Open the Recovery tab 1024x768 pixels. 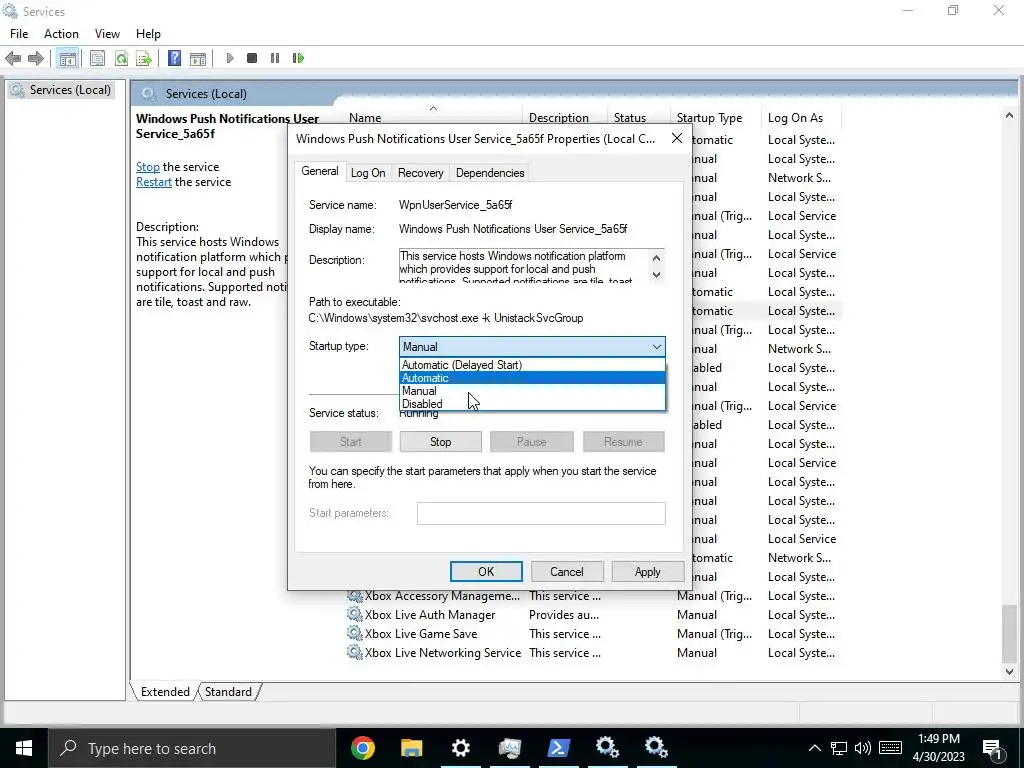[x=421, y=173]
